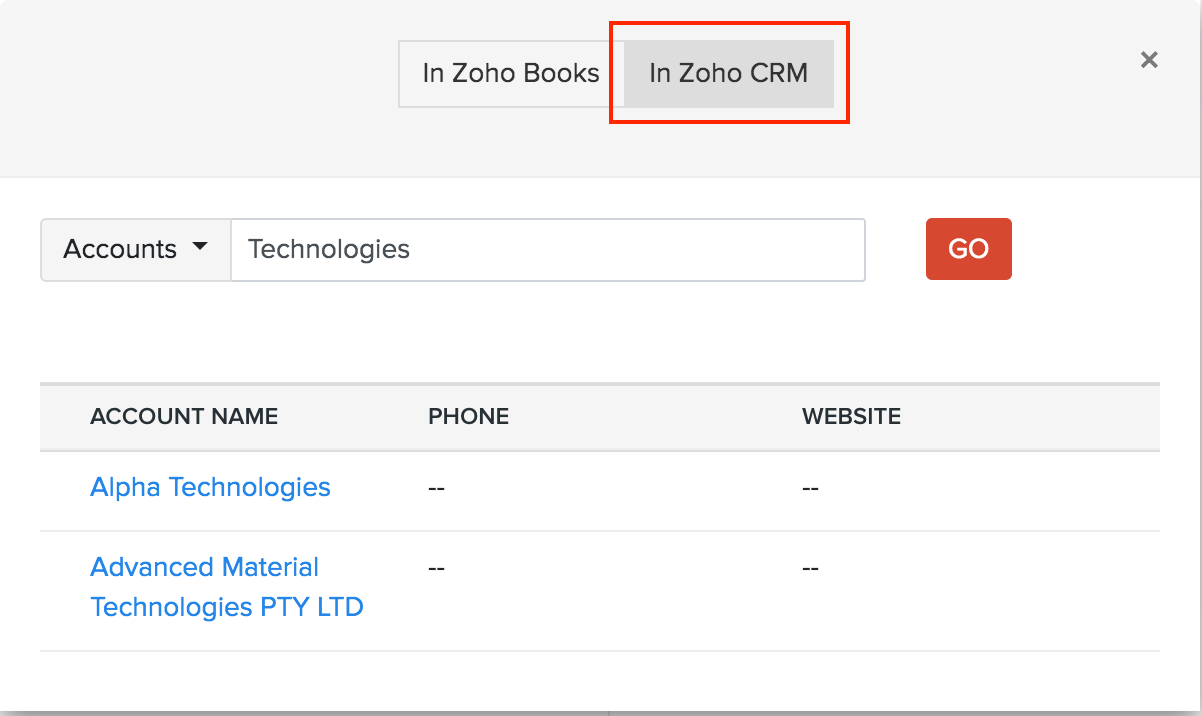Click the PHONE column header
The image size is (1202, 716).
pos(468,416)
